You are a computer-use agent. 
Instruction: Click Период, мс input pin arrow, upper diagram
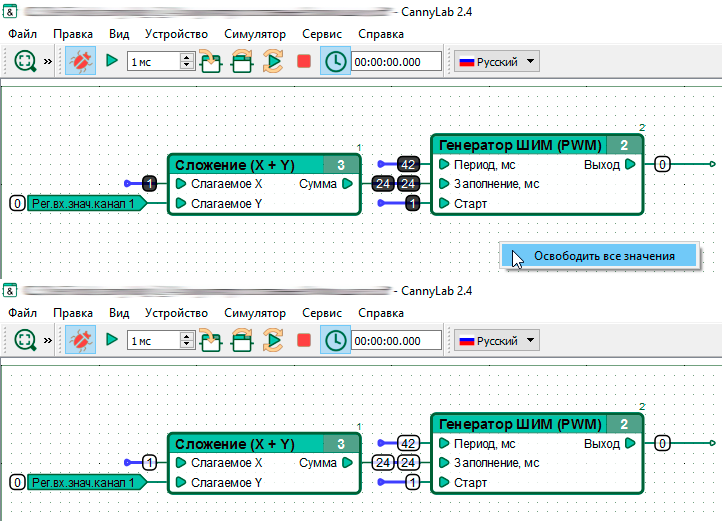[x=444, y=164]
